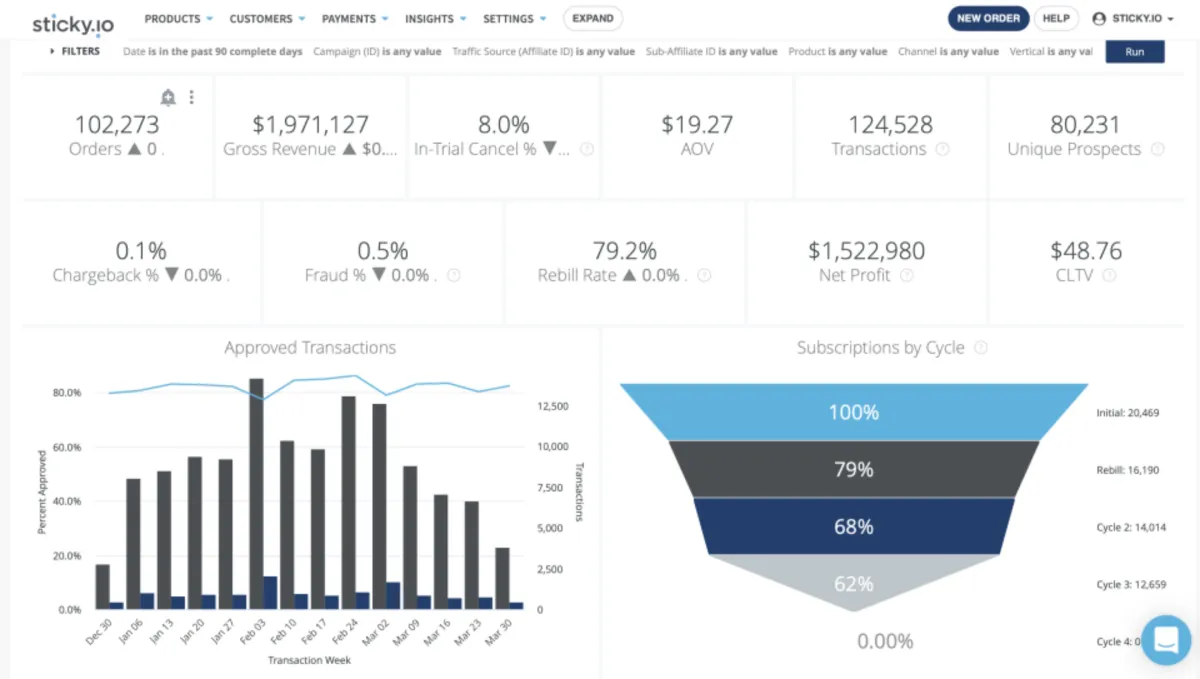Open the Payments menu
Screen dimensions: 1200x679
tap(355, 19)
